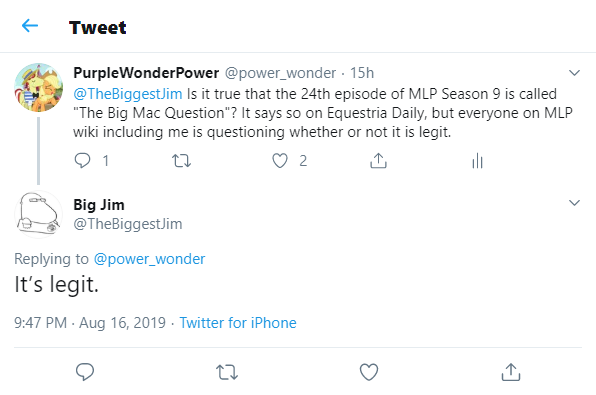Like Big Jim's "It's legit." tweet
The width and height of the screenshot is (596, 395).
[369, 372]
